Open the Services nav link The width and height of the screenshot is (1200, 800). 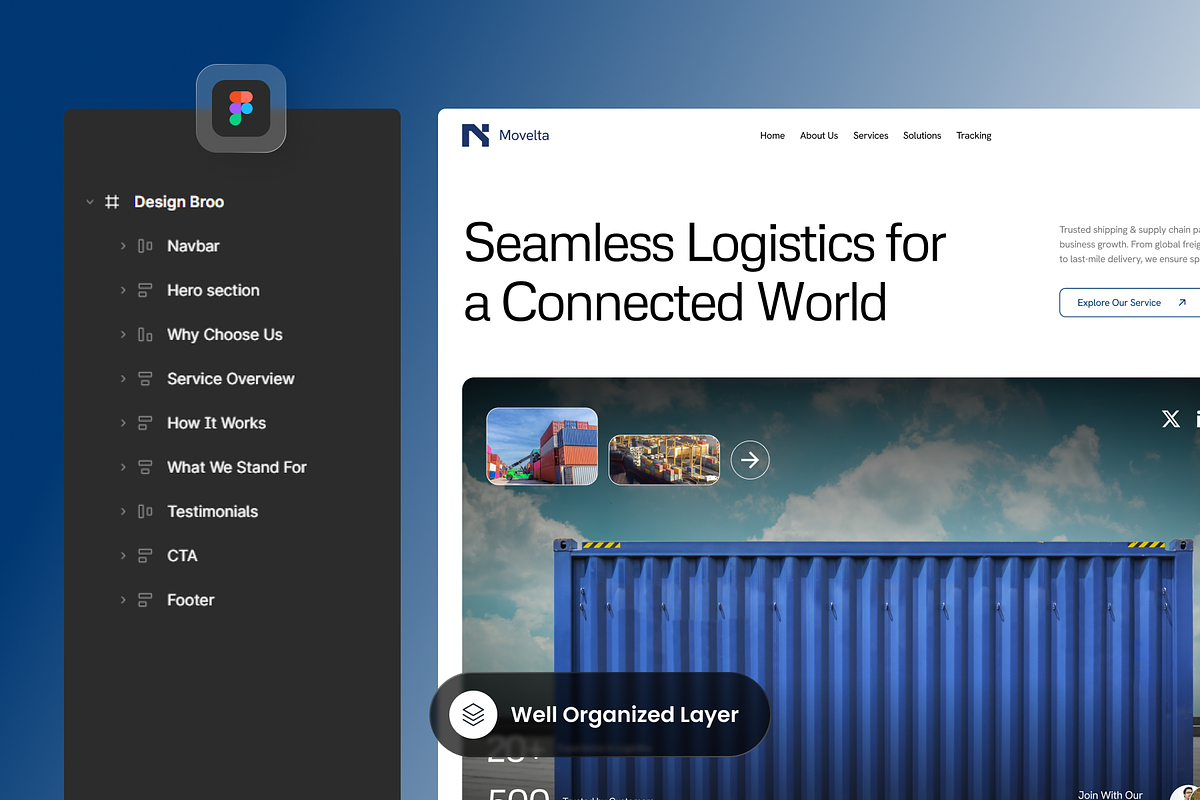[871, 136]
